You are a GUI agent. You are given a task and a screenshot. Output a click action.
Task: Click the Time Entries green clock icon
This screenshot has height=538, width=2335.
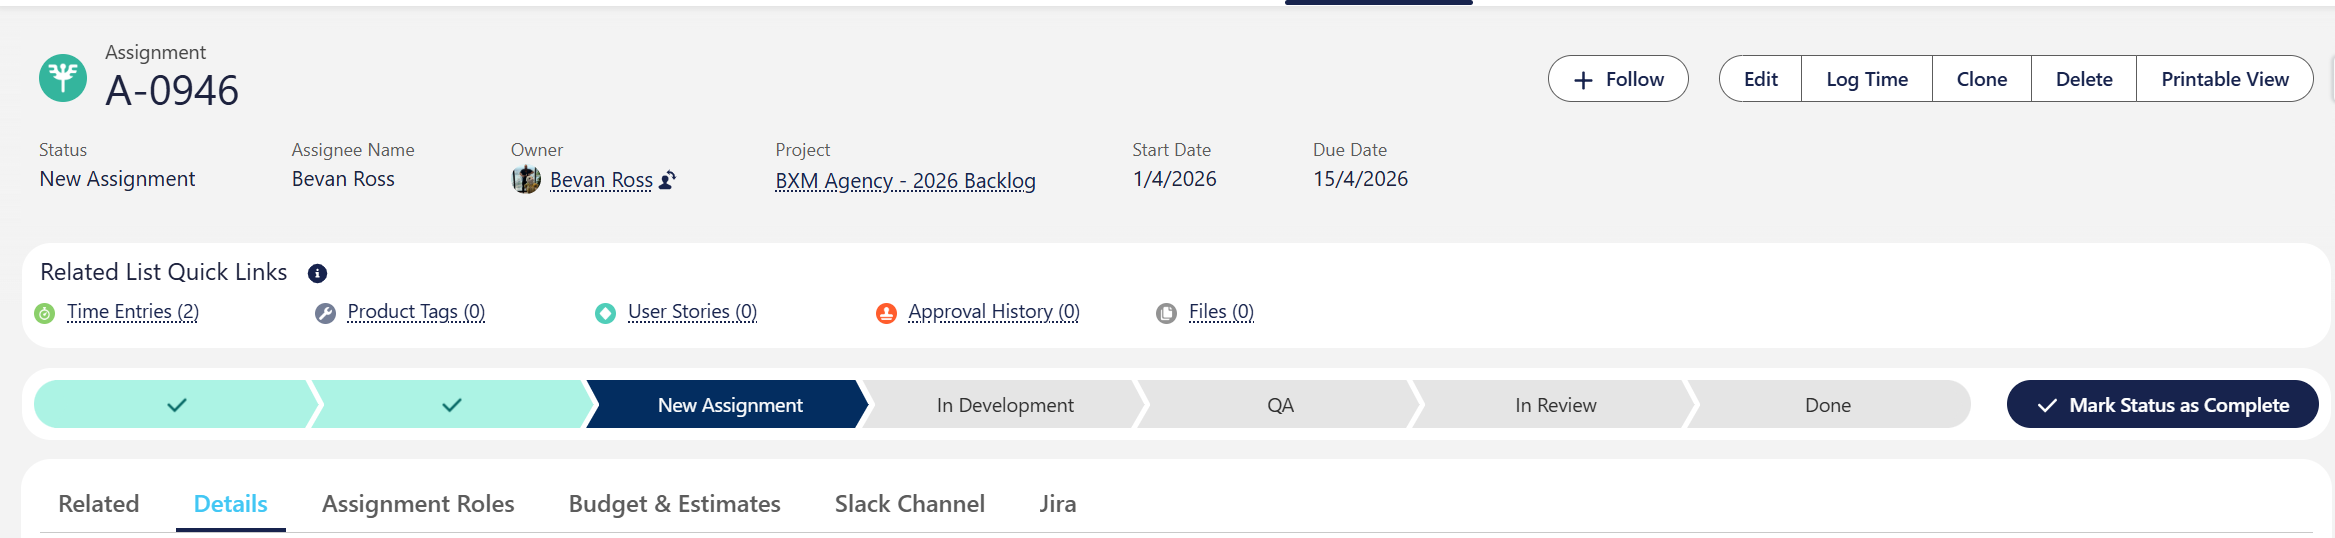tap(45, 314)
